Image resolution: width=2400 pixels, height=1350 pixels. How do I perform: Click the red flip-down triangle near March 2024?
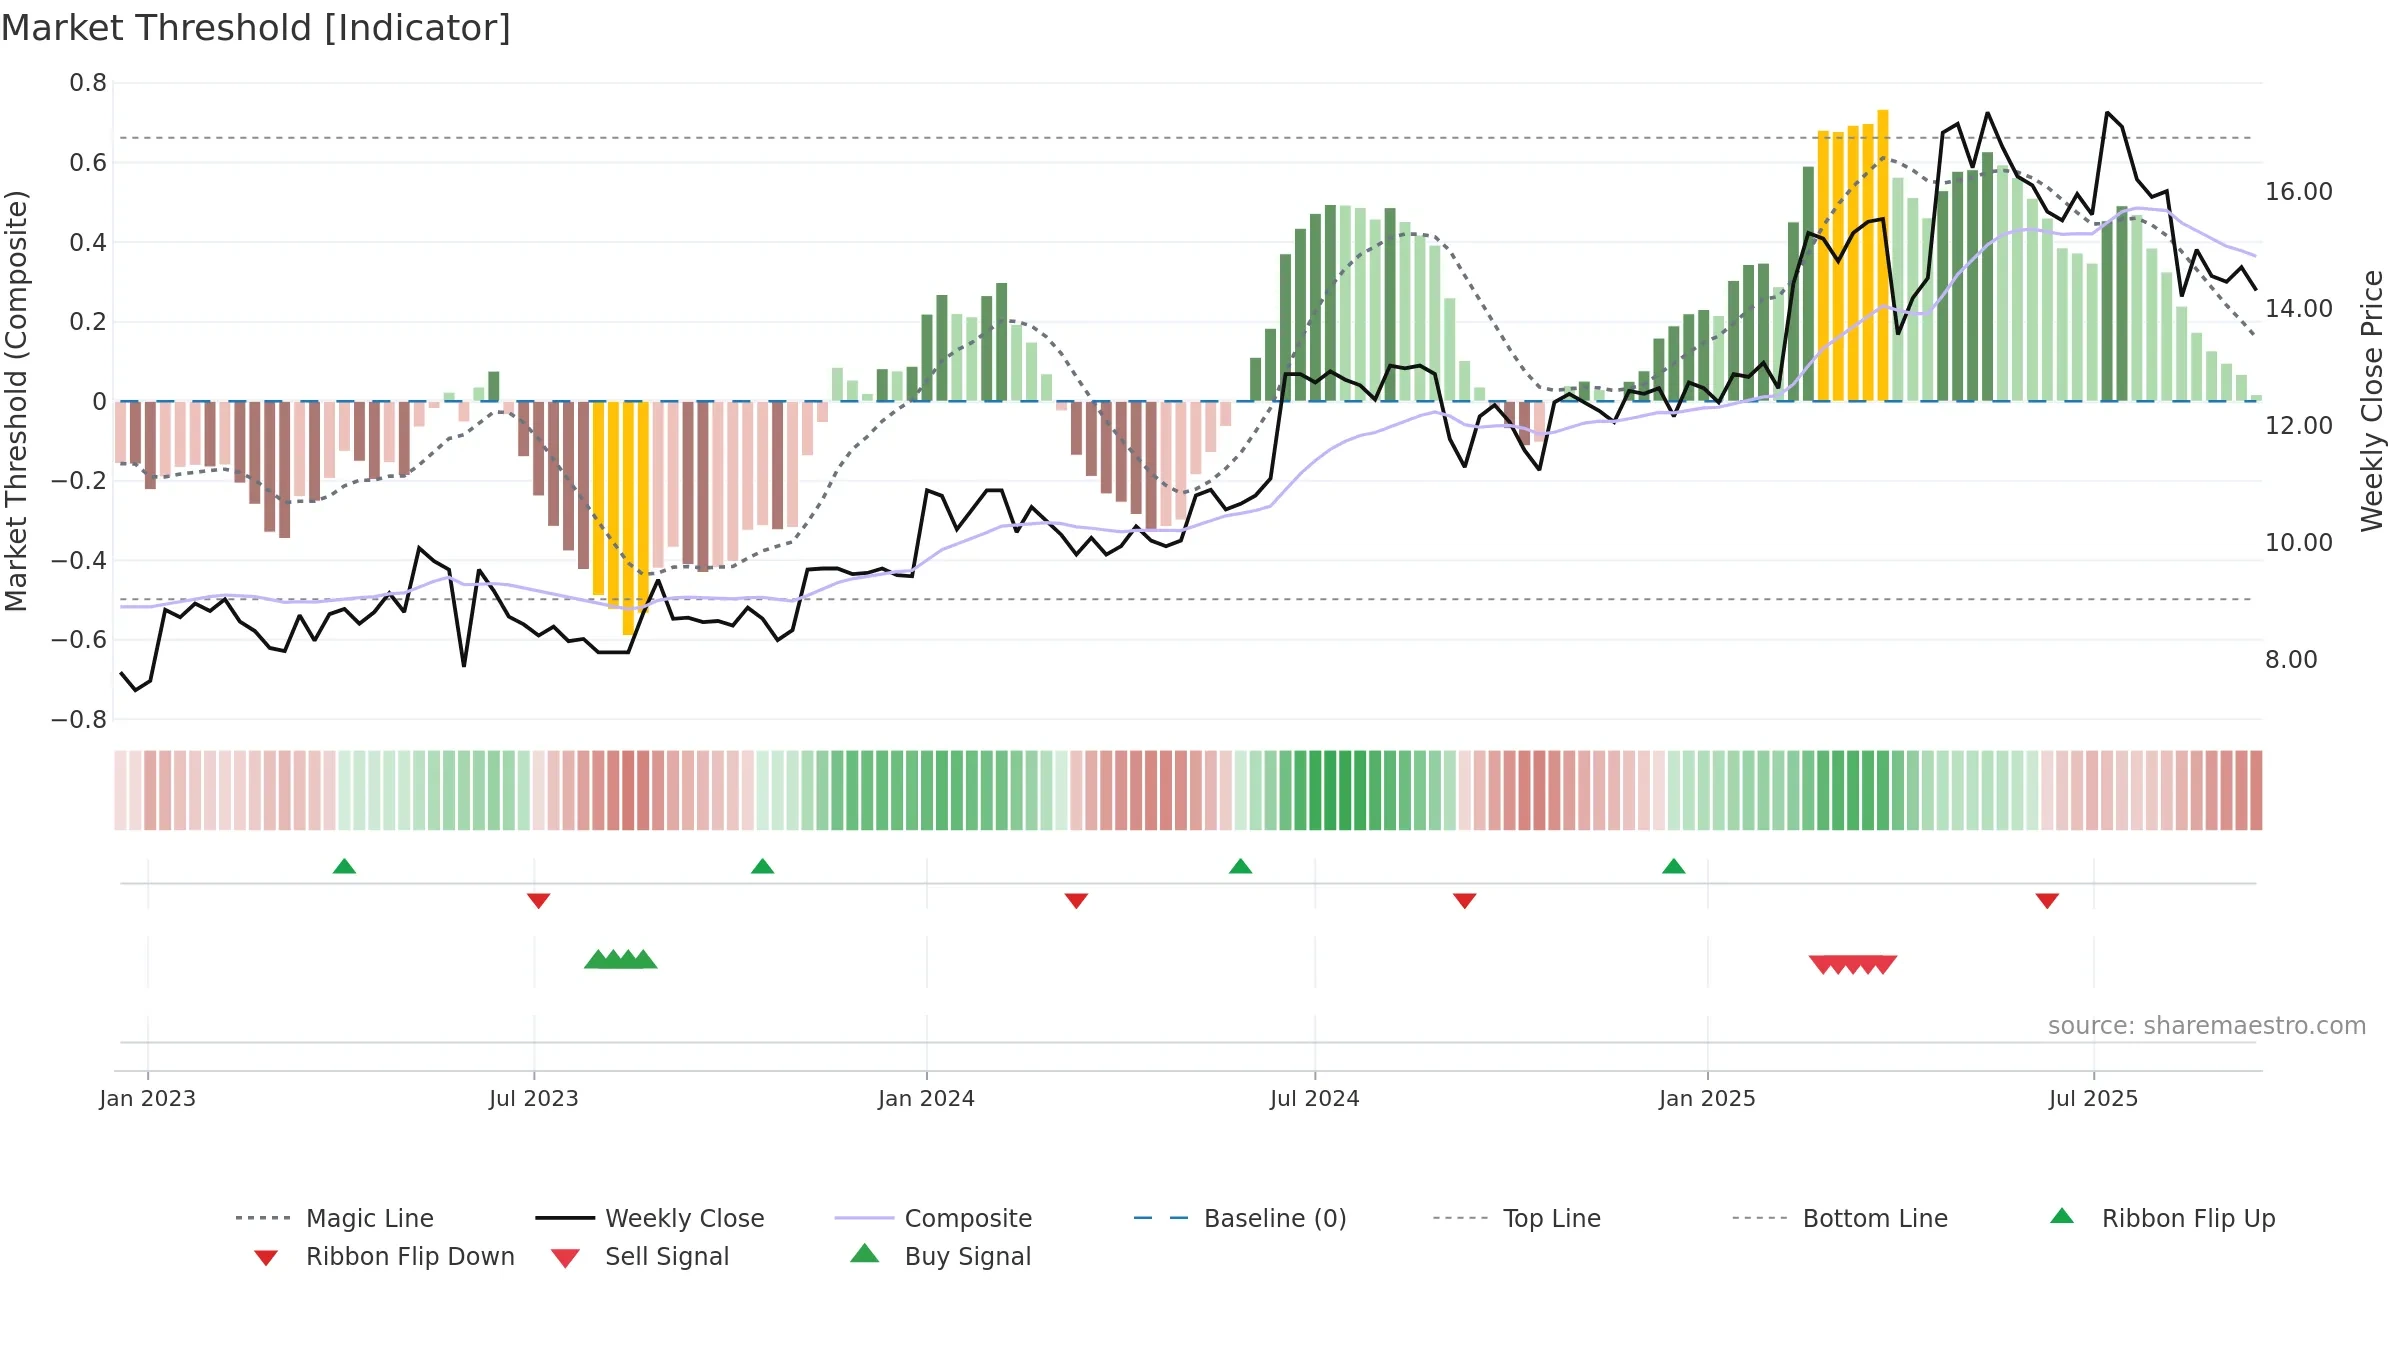pyautogui.click(x=1076, y=901)
